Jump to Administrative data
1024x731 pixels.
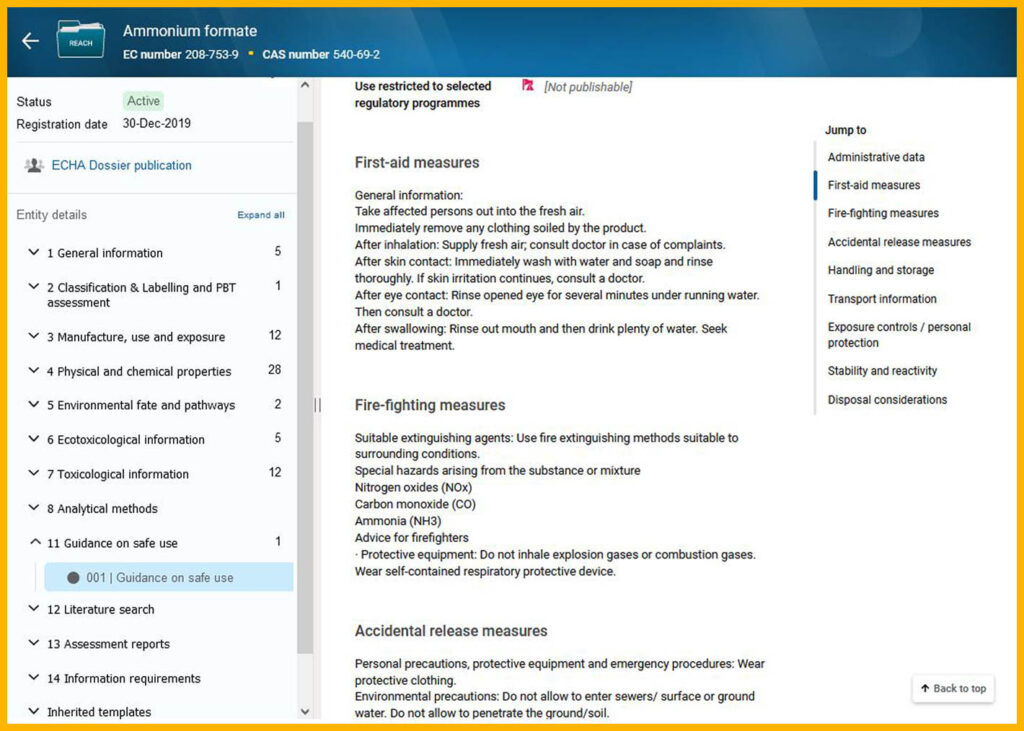pos(876,157)
